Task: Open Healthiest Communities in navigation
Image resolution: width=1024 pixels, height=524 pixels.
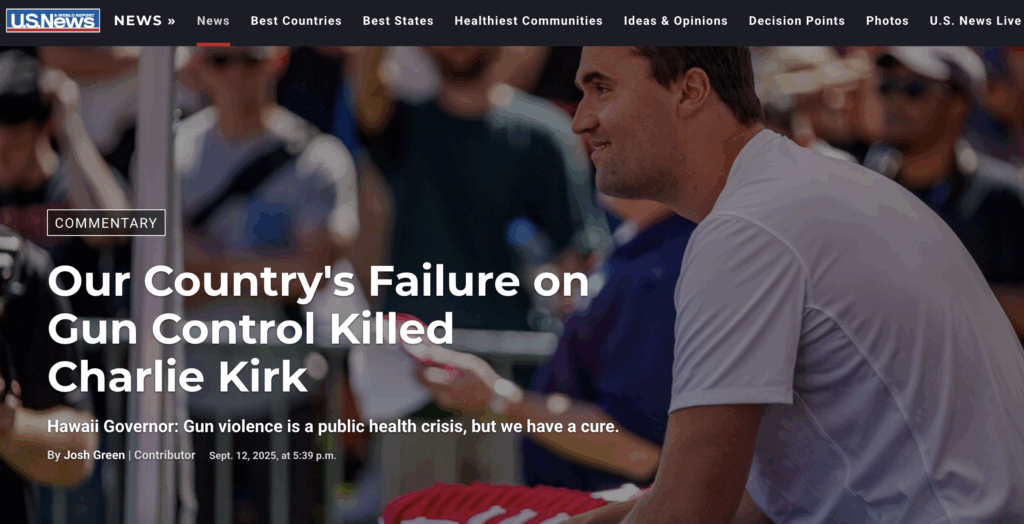Action: pyautogui.click(x=528, y=21)
